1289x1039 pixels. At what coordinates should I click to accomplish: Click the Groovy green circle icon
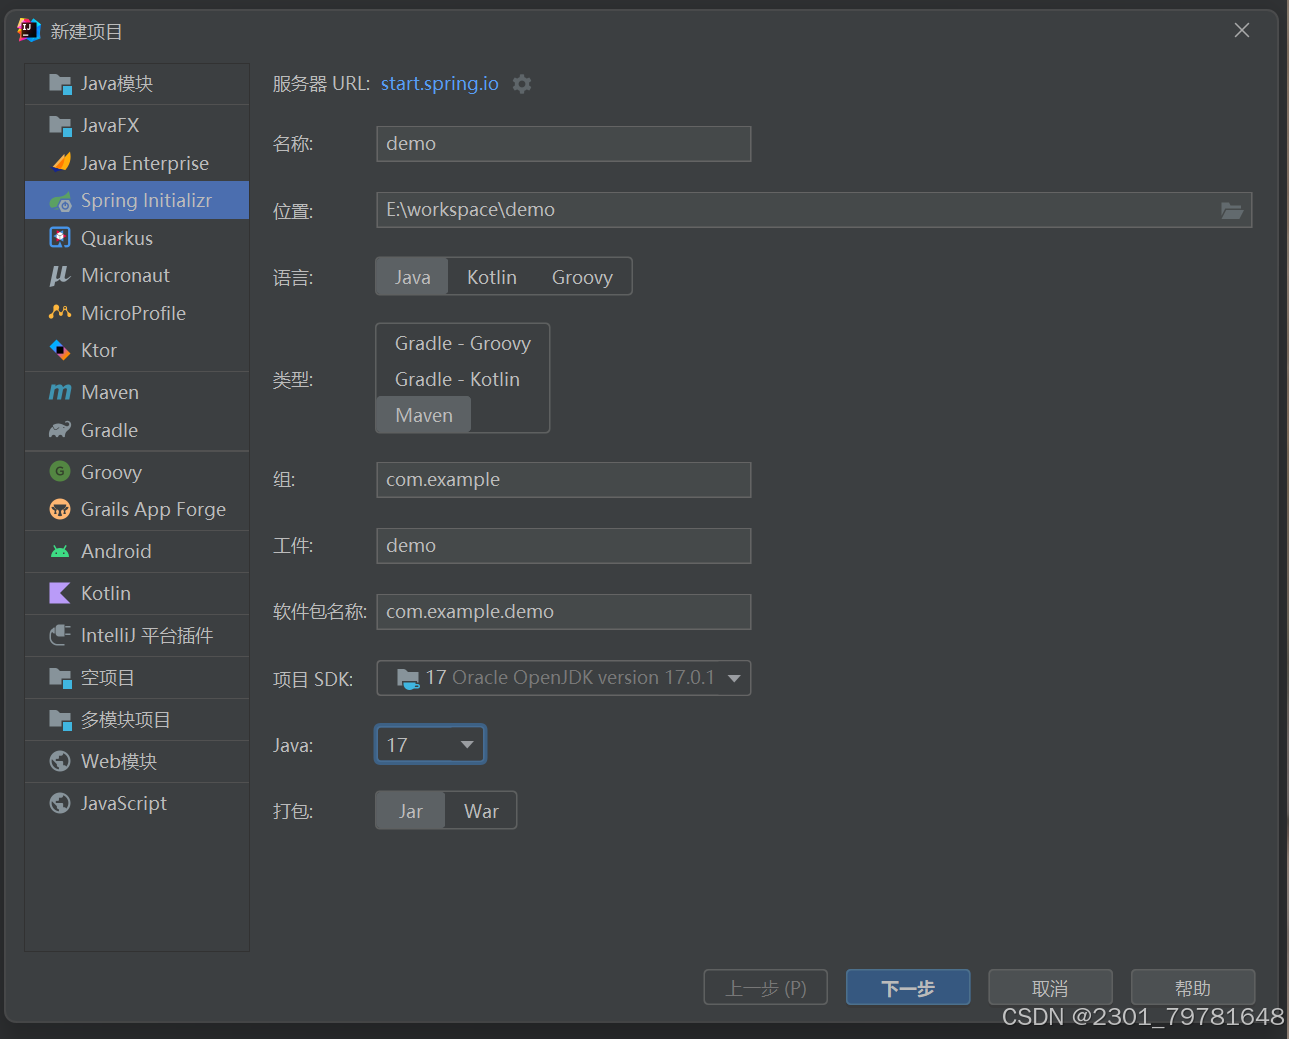coord(60,471)
